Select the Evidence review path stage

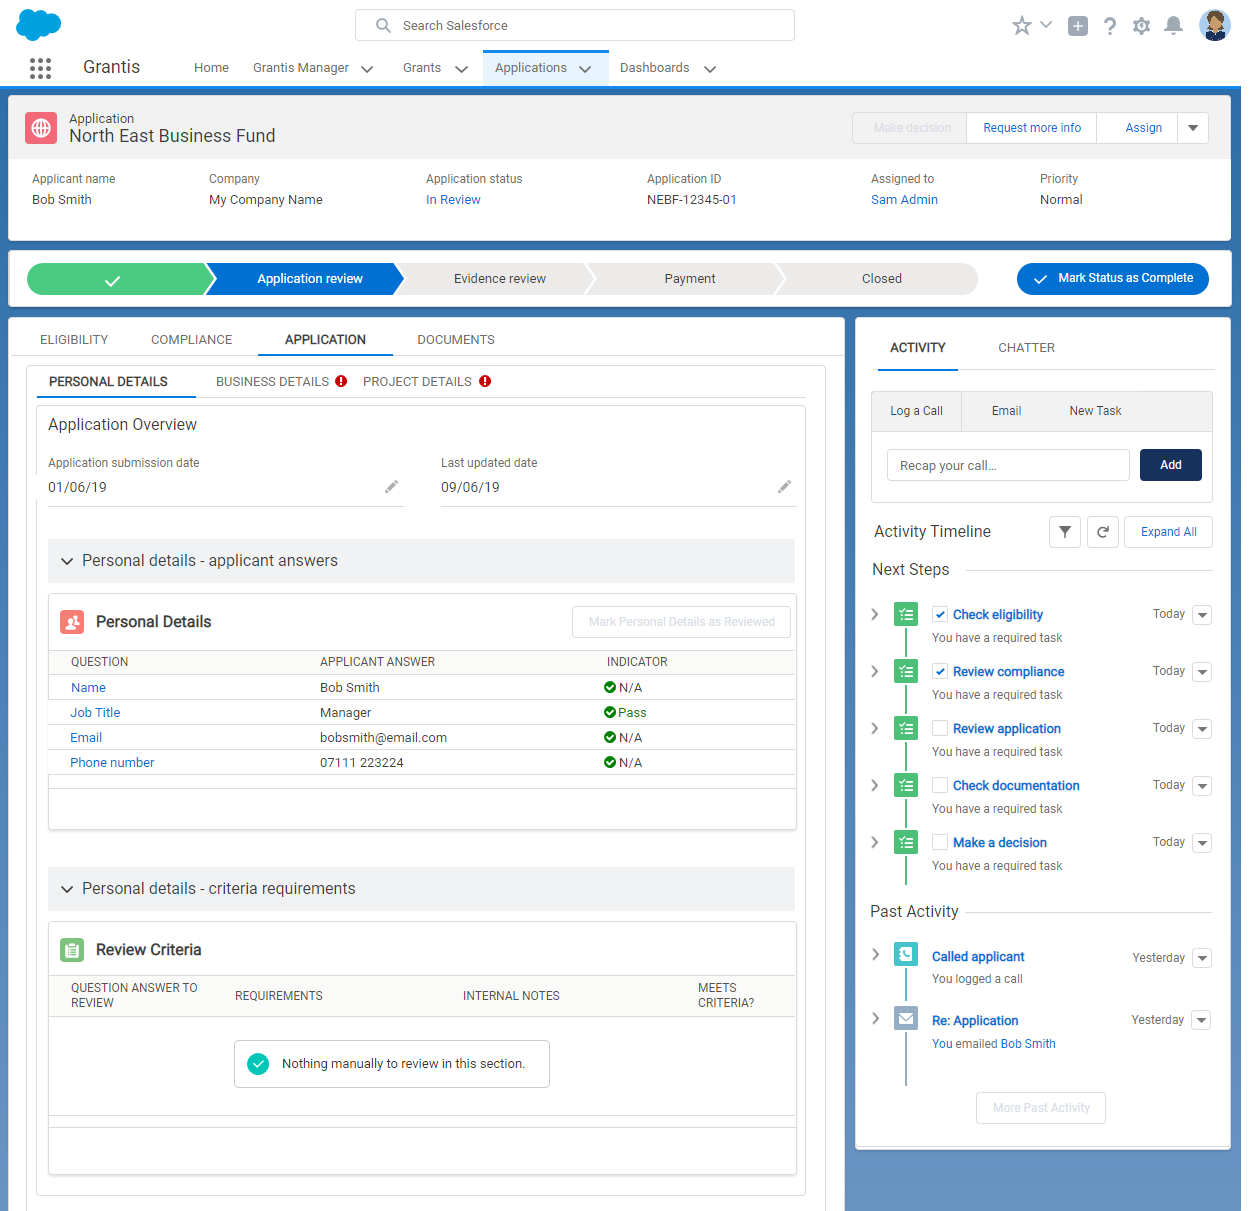[x=500, y=279]
